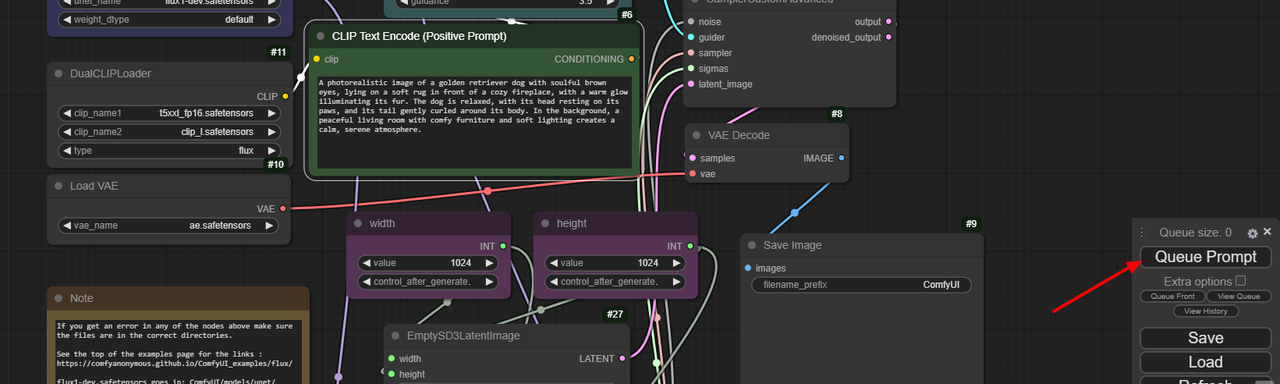Click the INT output port on width node
Viewport: 1280px width, 384px height.
pos(503,246)
